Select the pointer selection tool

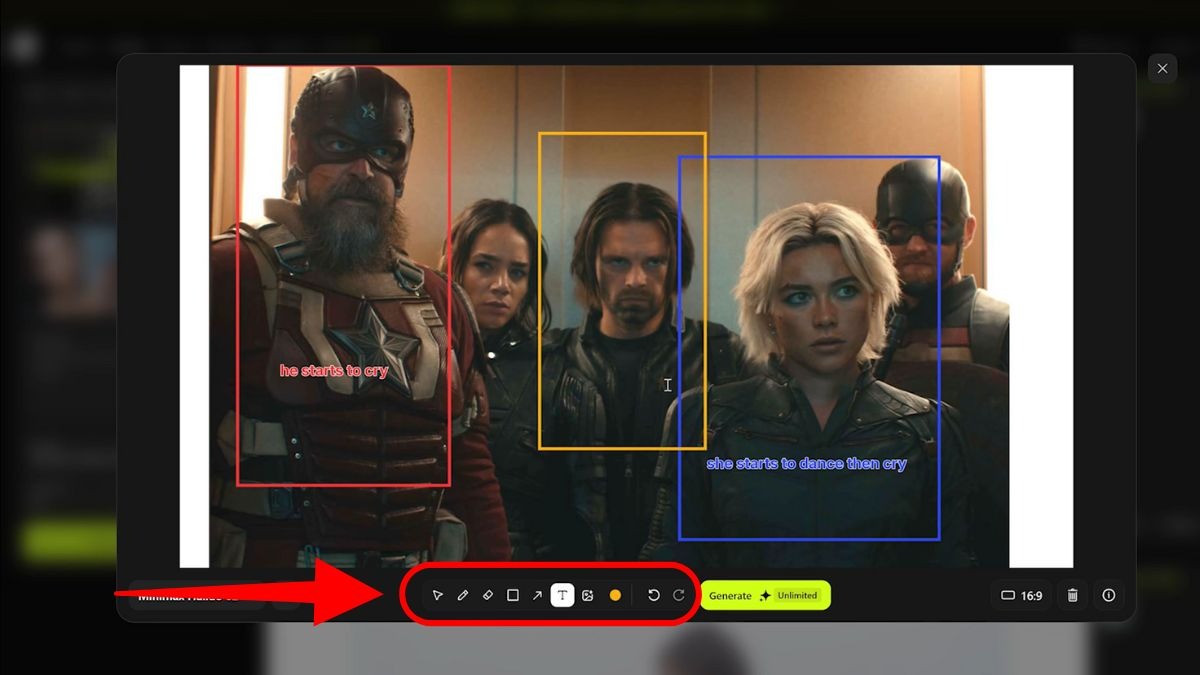[x=438, y=595]
